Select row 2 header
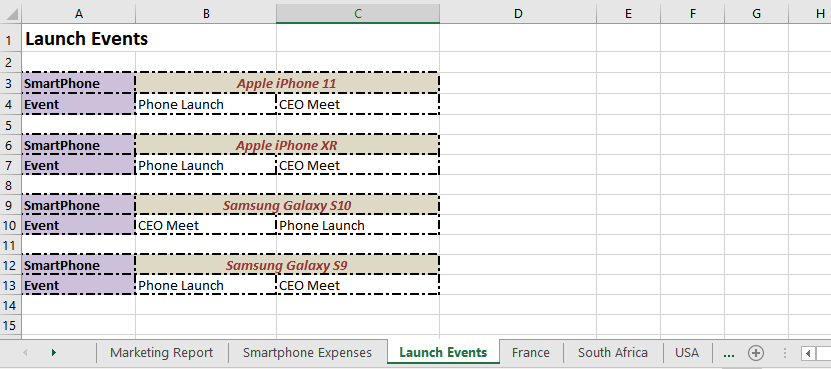Screen dimensions: 831x369 (11, 62)
